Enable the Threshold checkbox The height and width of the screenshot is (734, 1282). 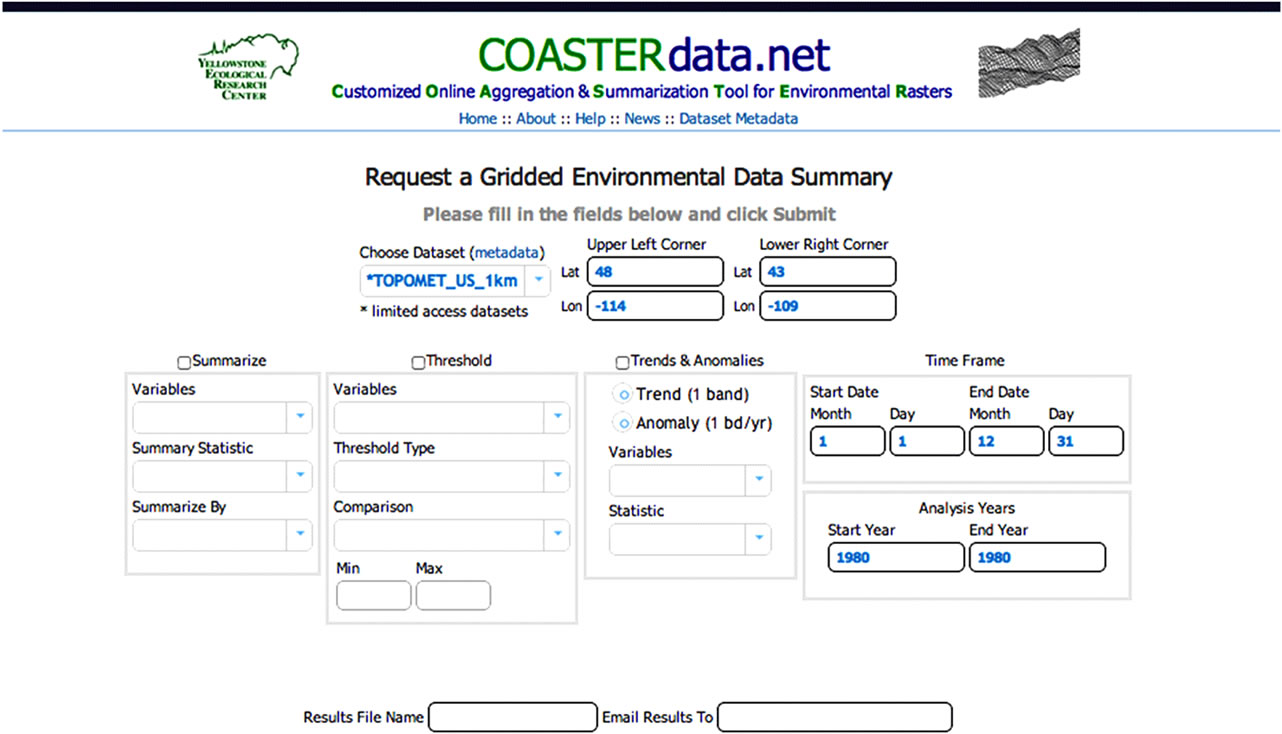(418, 362)
